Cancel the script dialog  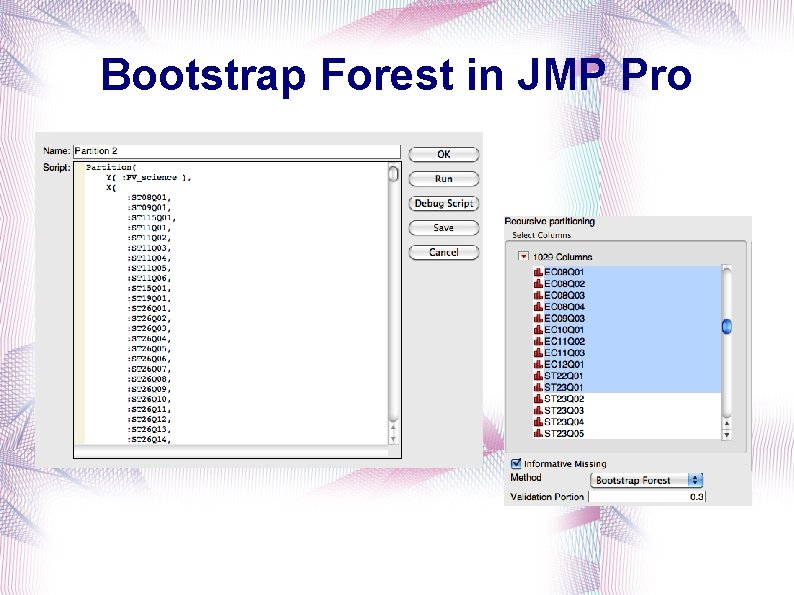[444, 252]
